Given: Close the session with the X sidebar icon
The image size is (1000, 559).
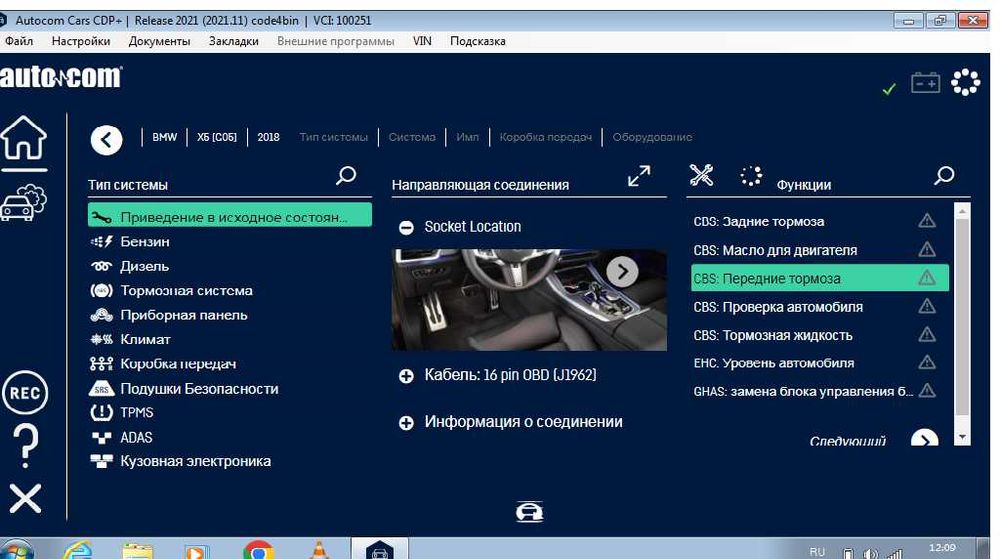Looking at the screenshot, I should click(x=26, y=498).
